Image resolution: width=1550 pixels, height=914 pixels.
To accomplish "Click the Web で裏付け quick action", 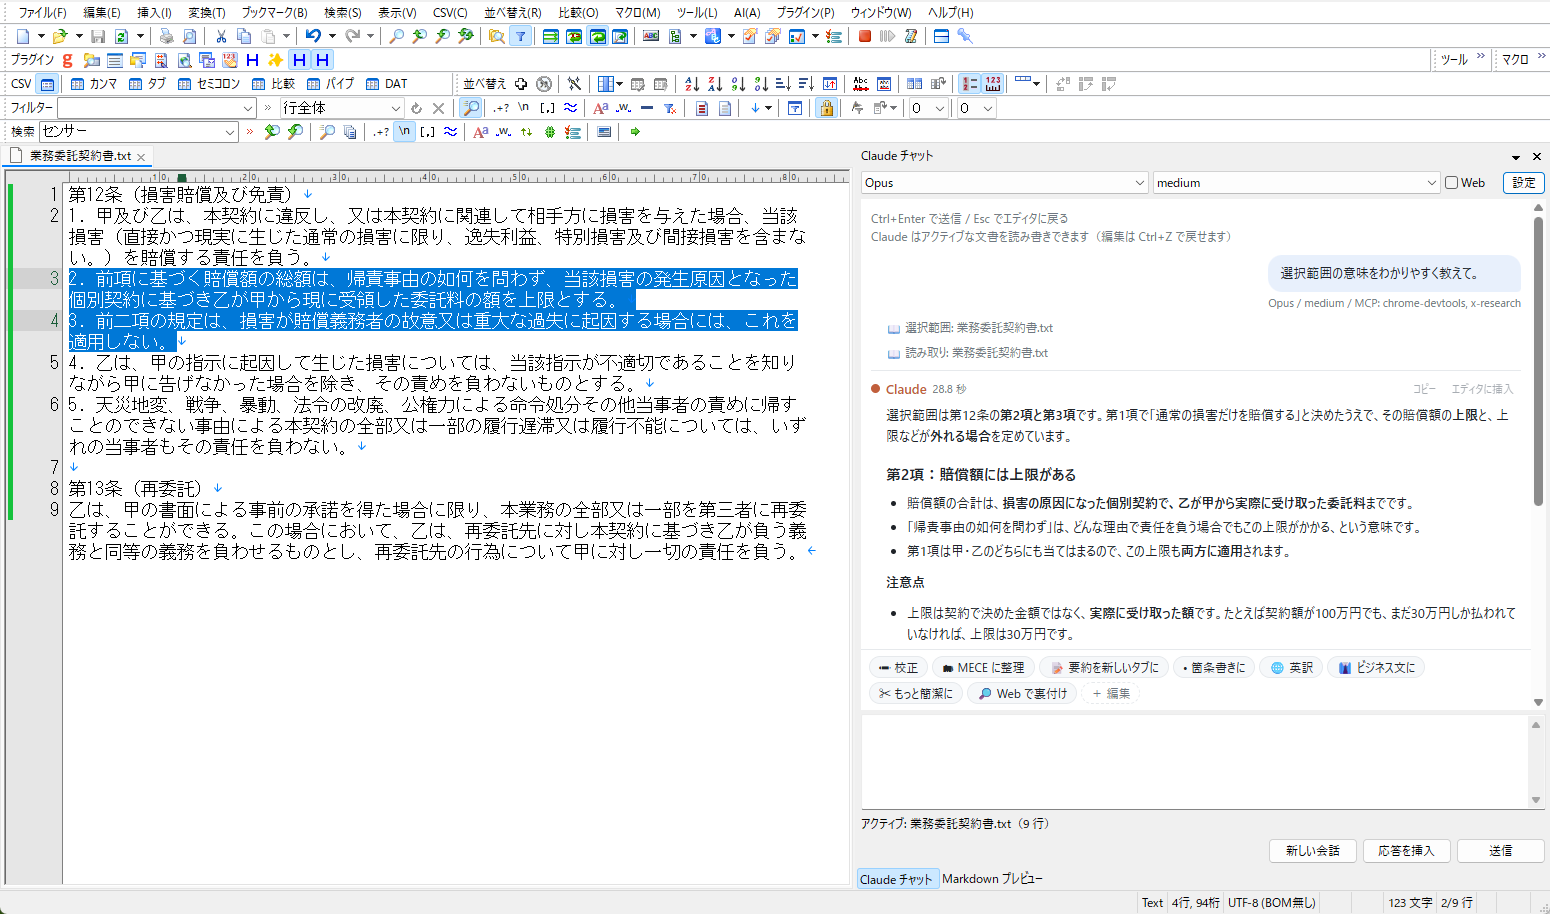I will [x=1022, y=693].
